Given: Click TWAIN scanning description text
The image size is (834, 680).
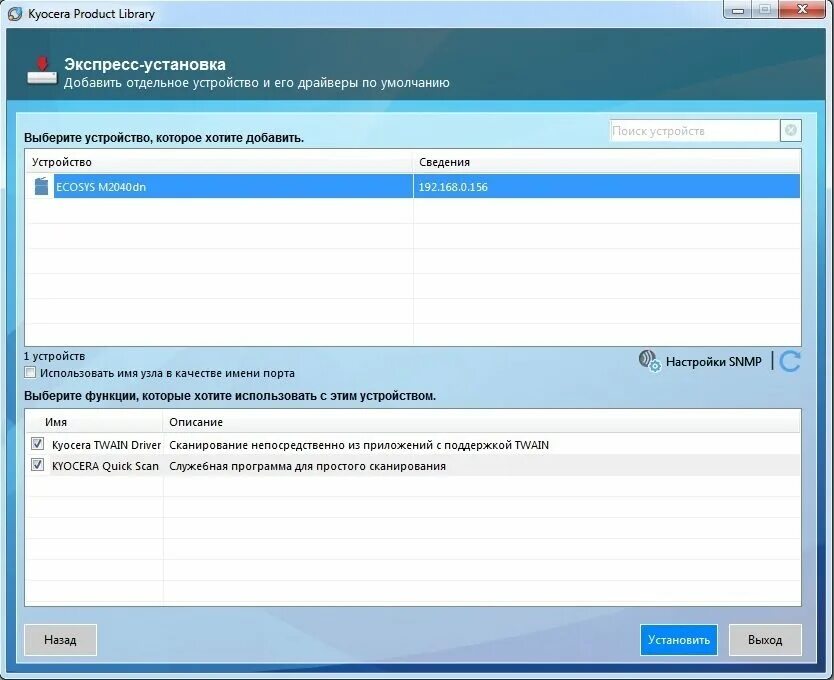Looking at the screenshot, I should 359,445.
